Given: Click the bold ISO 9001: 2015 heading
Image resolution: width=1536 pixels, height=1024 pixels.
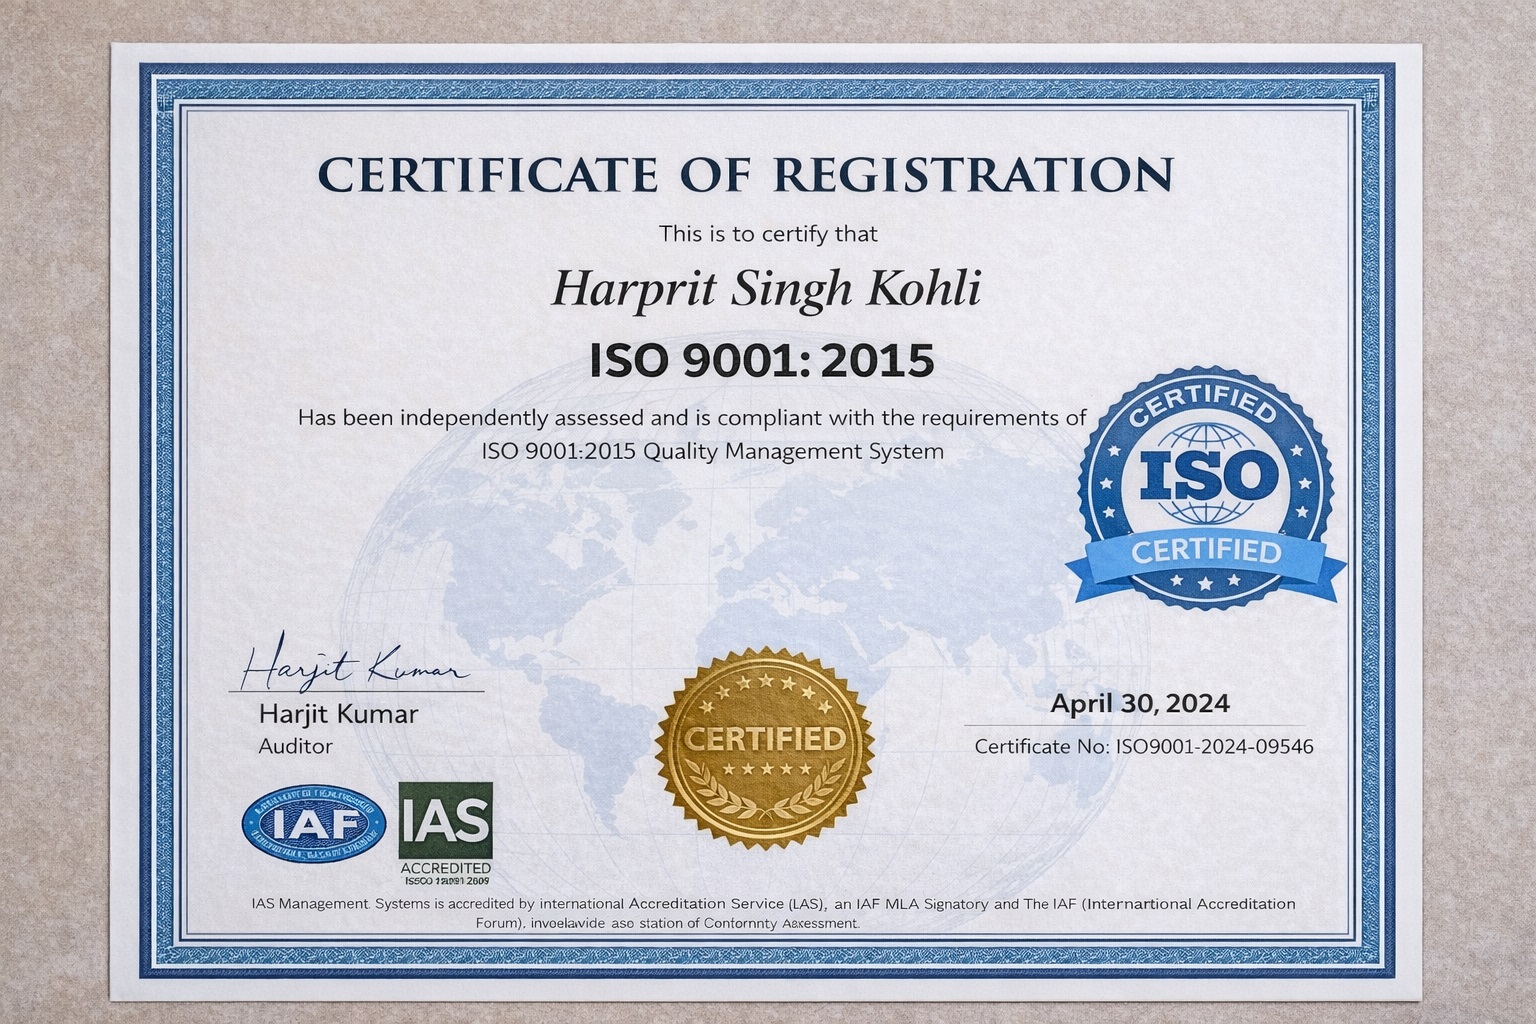Looking at the screenshot, I should (x=762, y=360).
